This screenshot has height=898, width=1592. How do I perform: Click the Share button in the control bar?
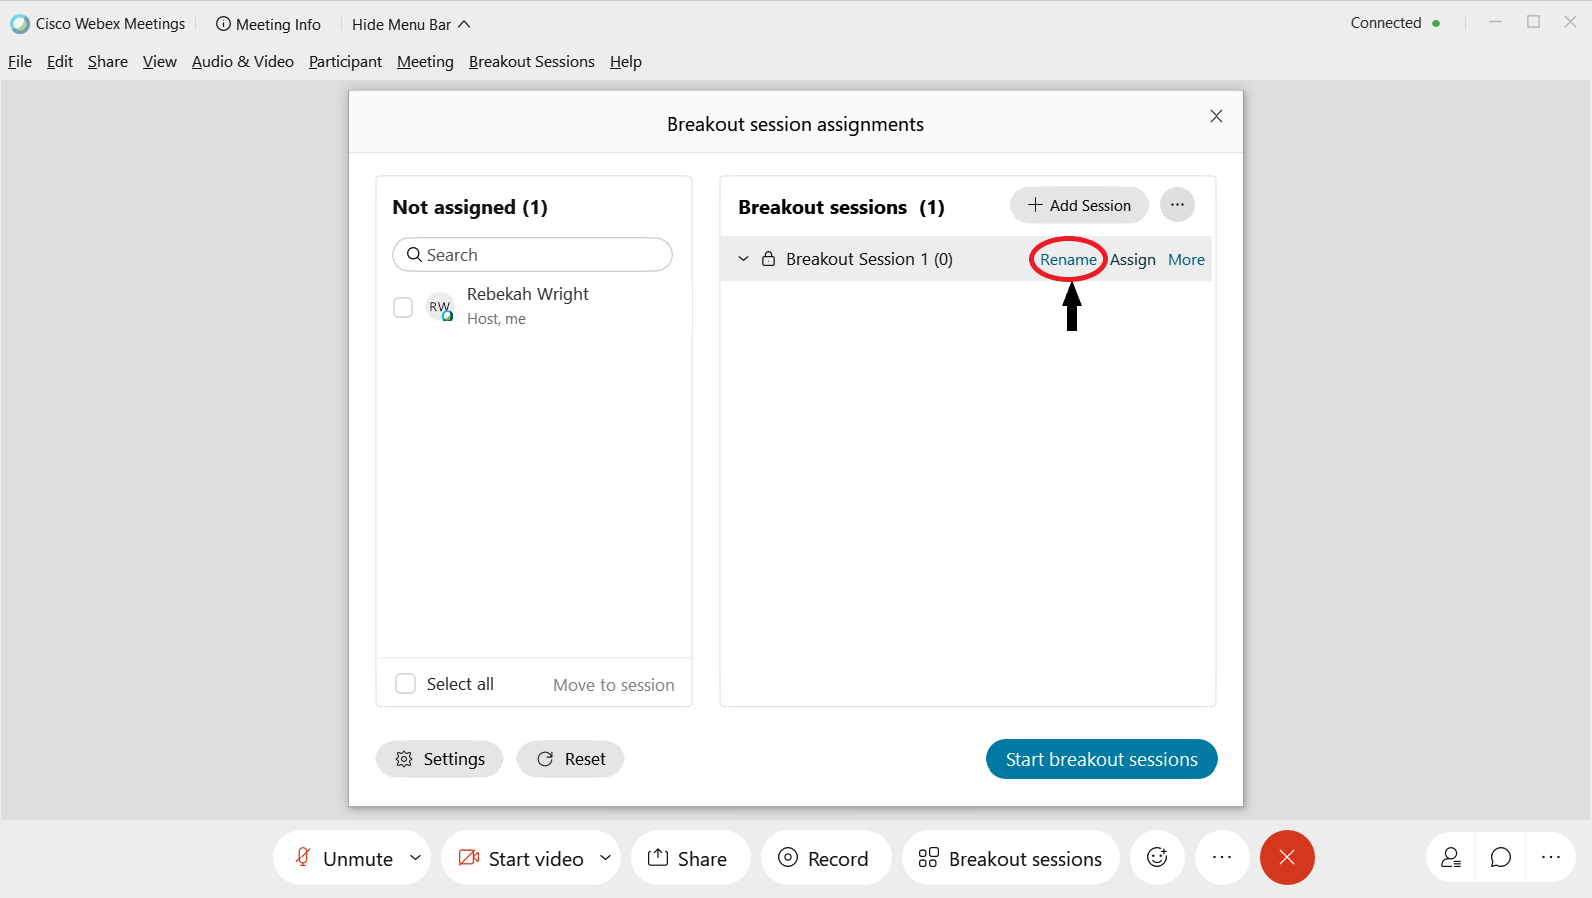690,858
